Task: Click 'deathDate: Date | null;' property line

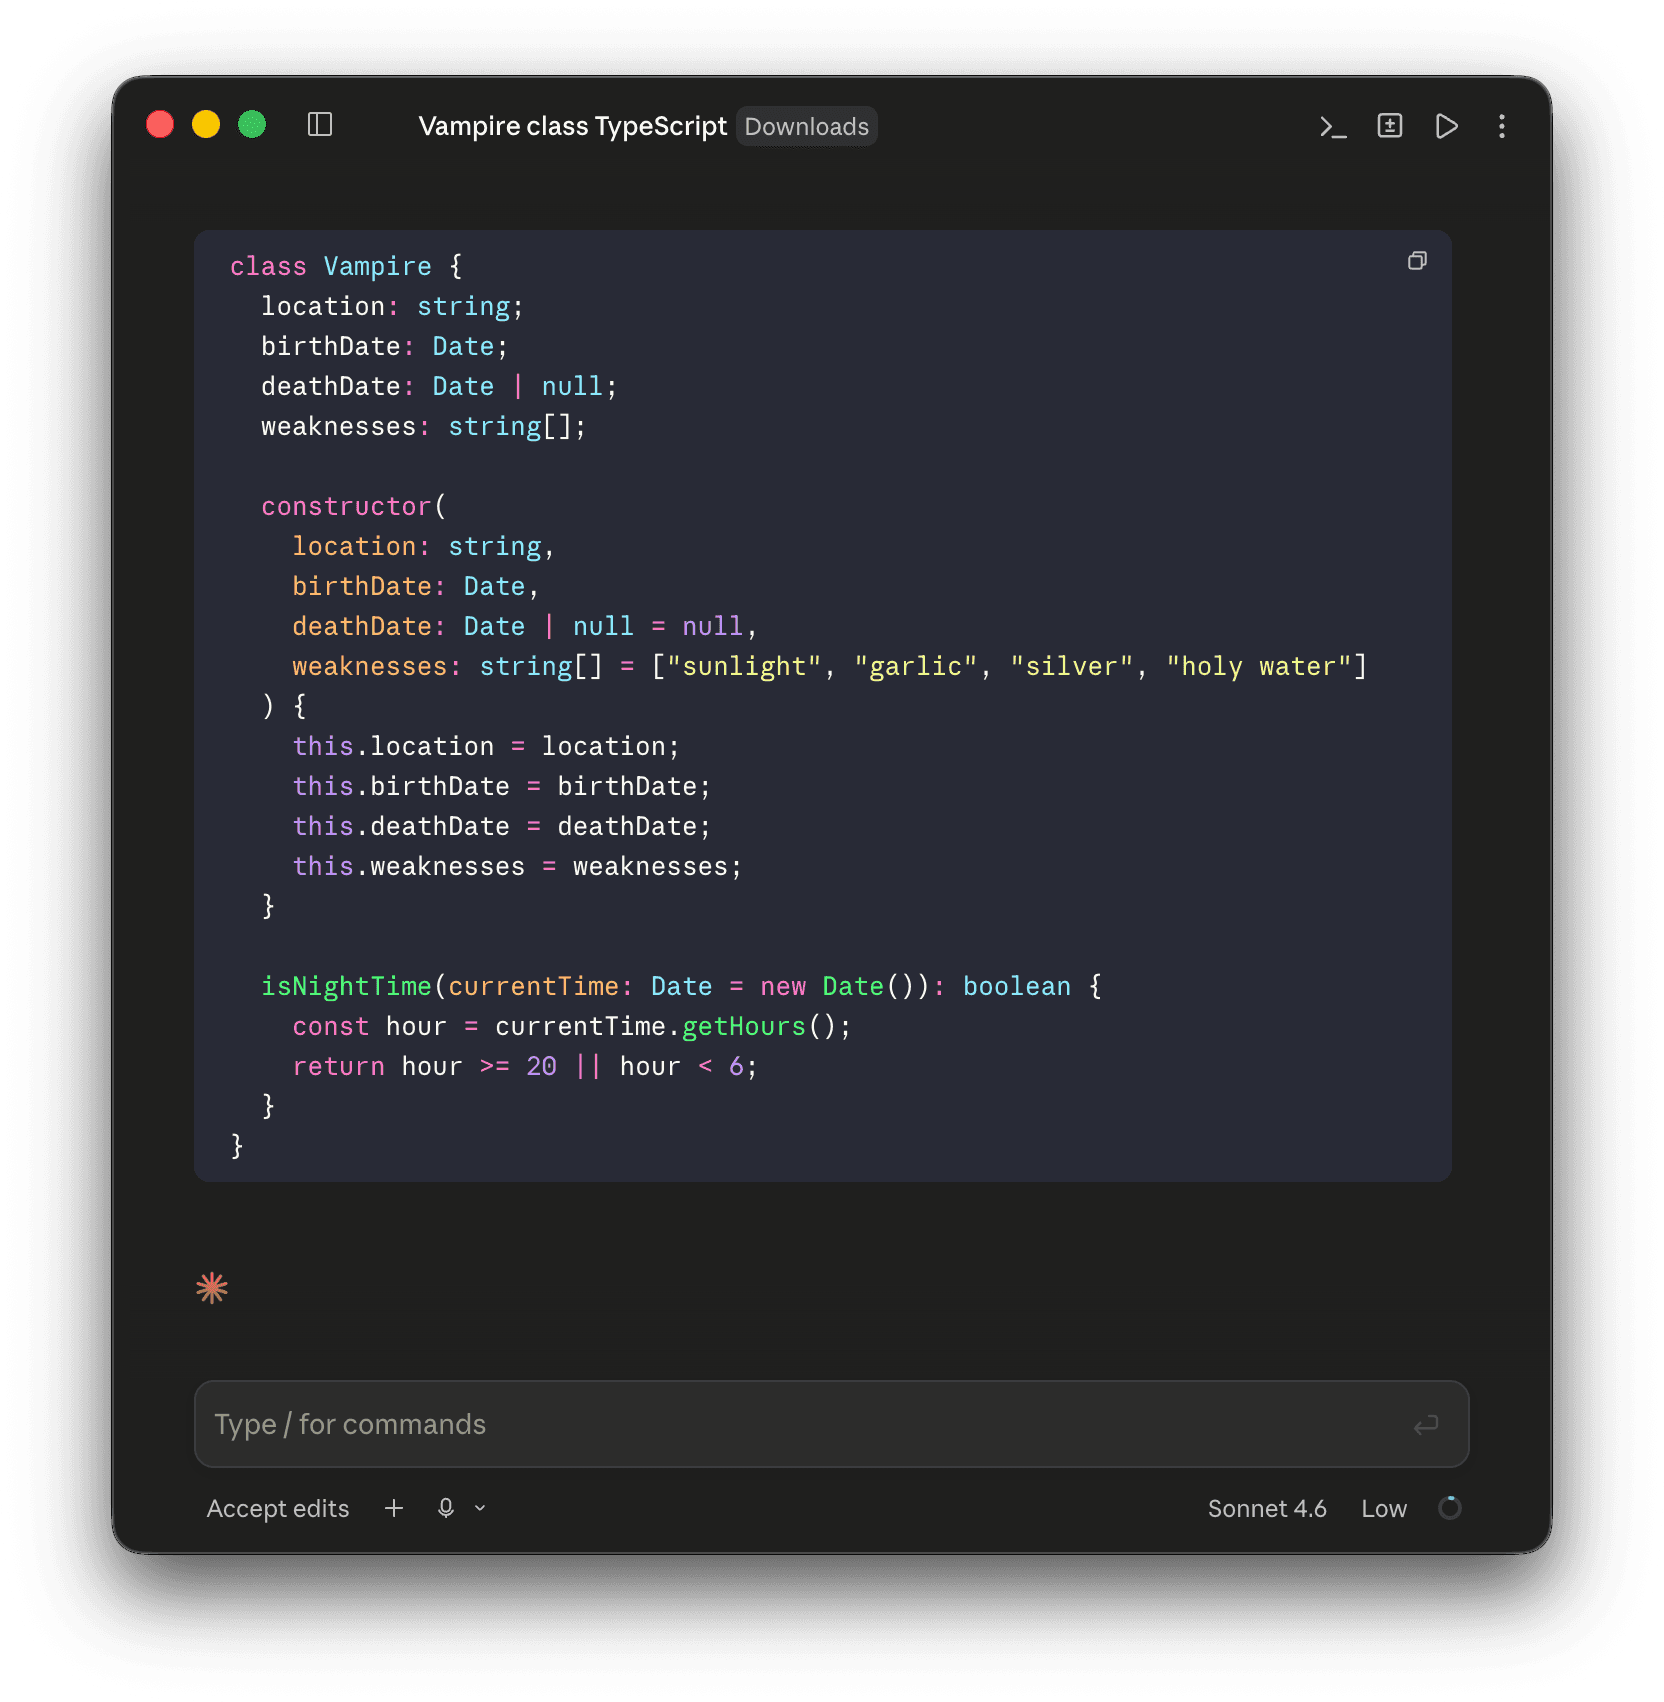Action: pyautogui.click(x=439, y=386)
